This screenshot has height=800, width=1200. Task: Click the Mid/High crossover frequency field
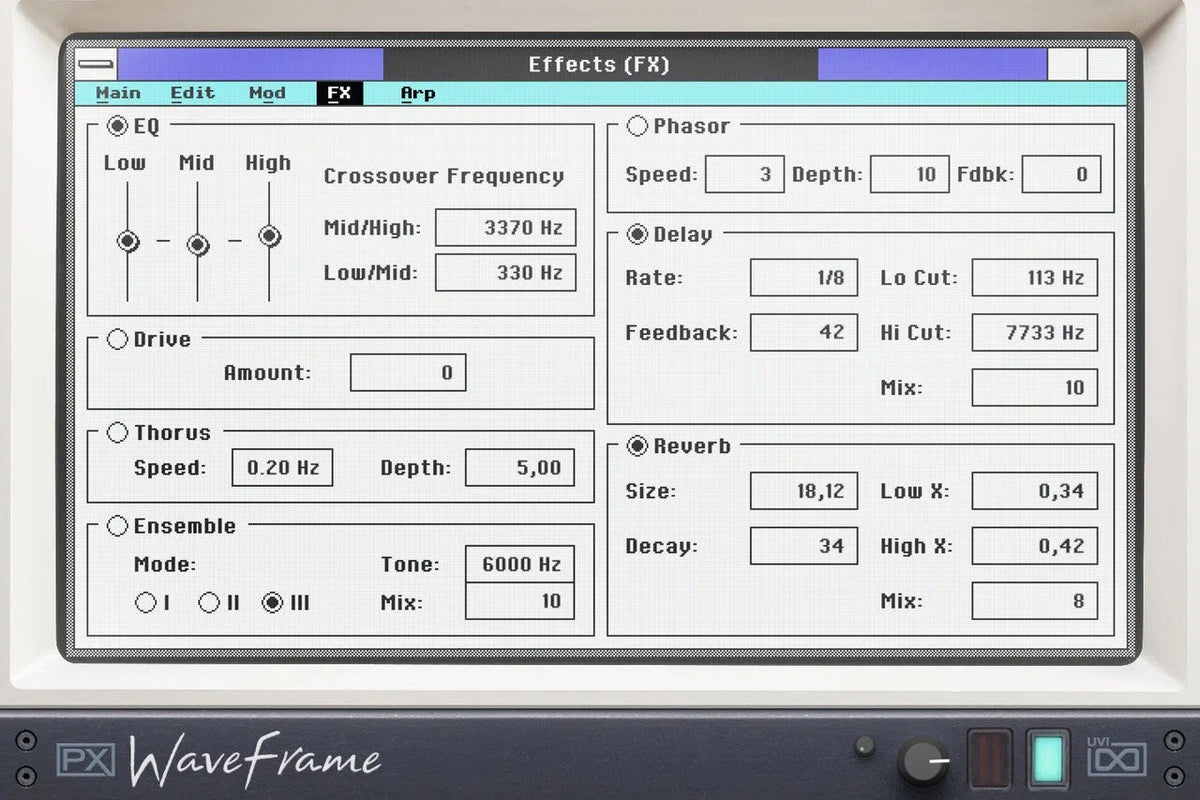506,227
